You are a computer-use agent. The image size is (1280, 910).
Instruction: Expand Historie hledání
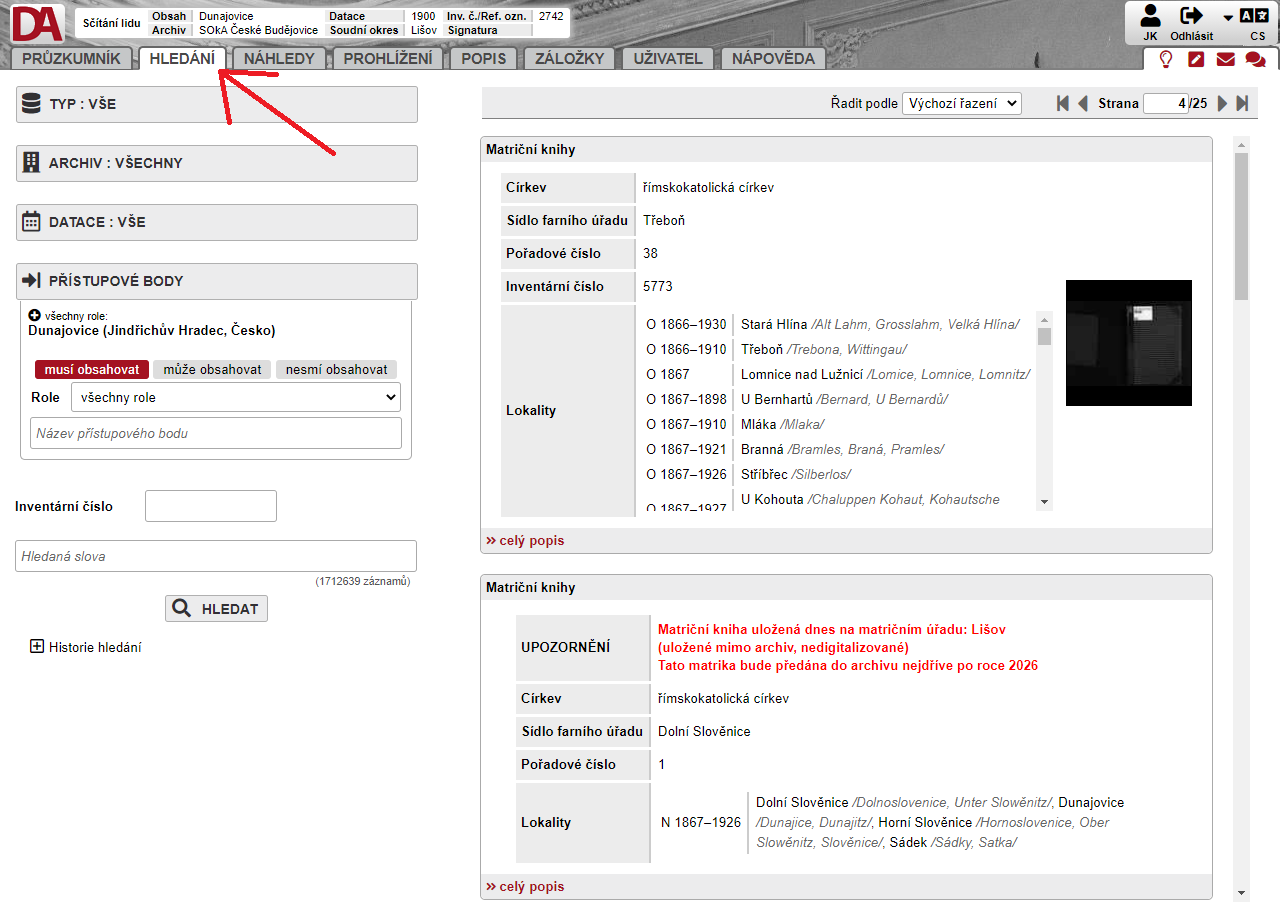38,647
